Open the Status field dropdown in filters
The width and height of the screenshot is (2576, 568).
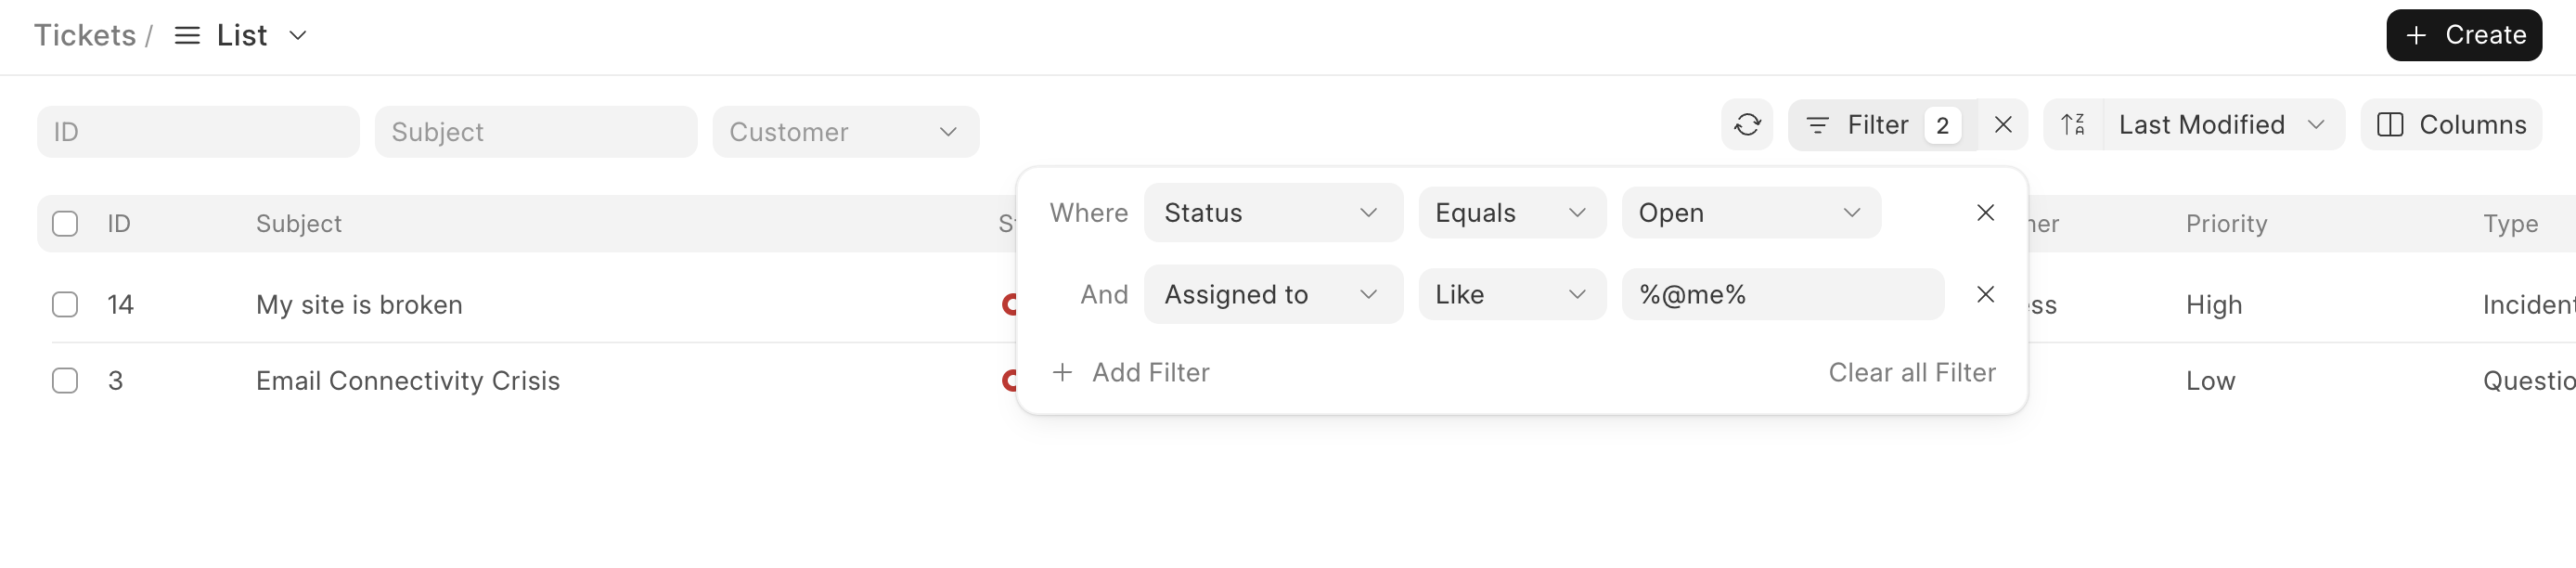1272,212
